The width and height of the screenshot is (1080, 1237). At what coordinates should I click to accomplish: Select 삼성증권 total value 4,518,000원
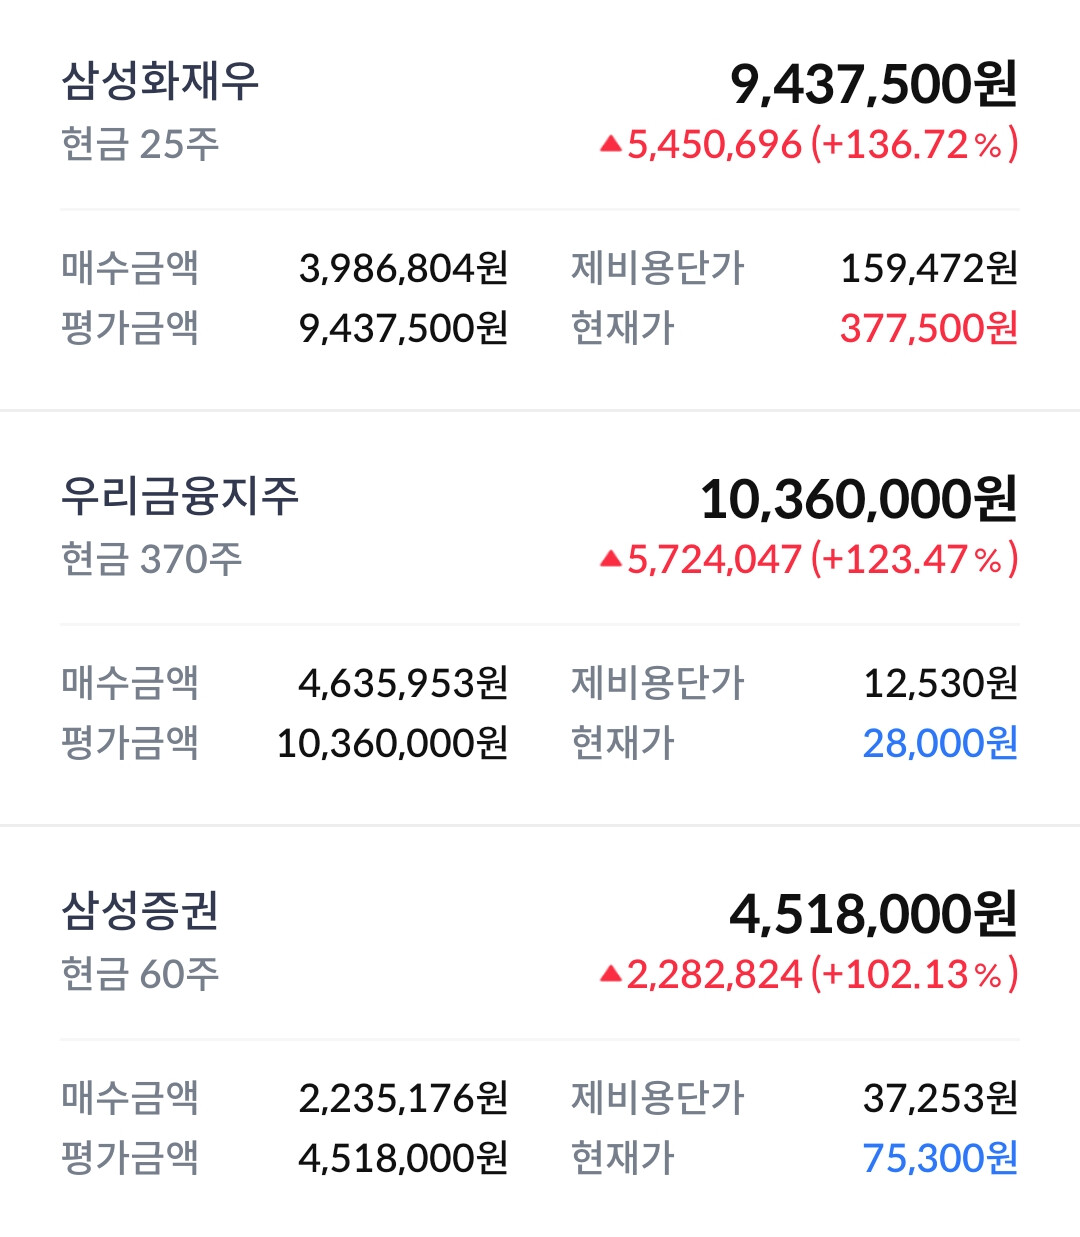coord(873,914)
